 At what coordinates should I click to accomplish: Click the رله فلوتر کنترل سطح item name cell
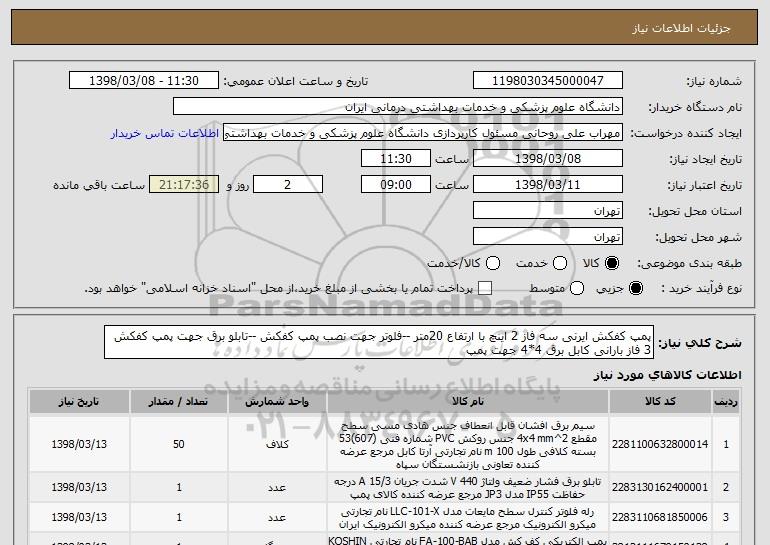468,518
